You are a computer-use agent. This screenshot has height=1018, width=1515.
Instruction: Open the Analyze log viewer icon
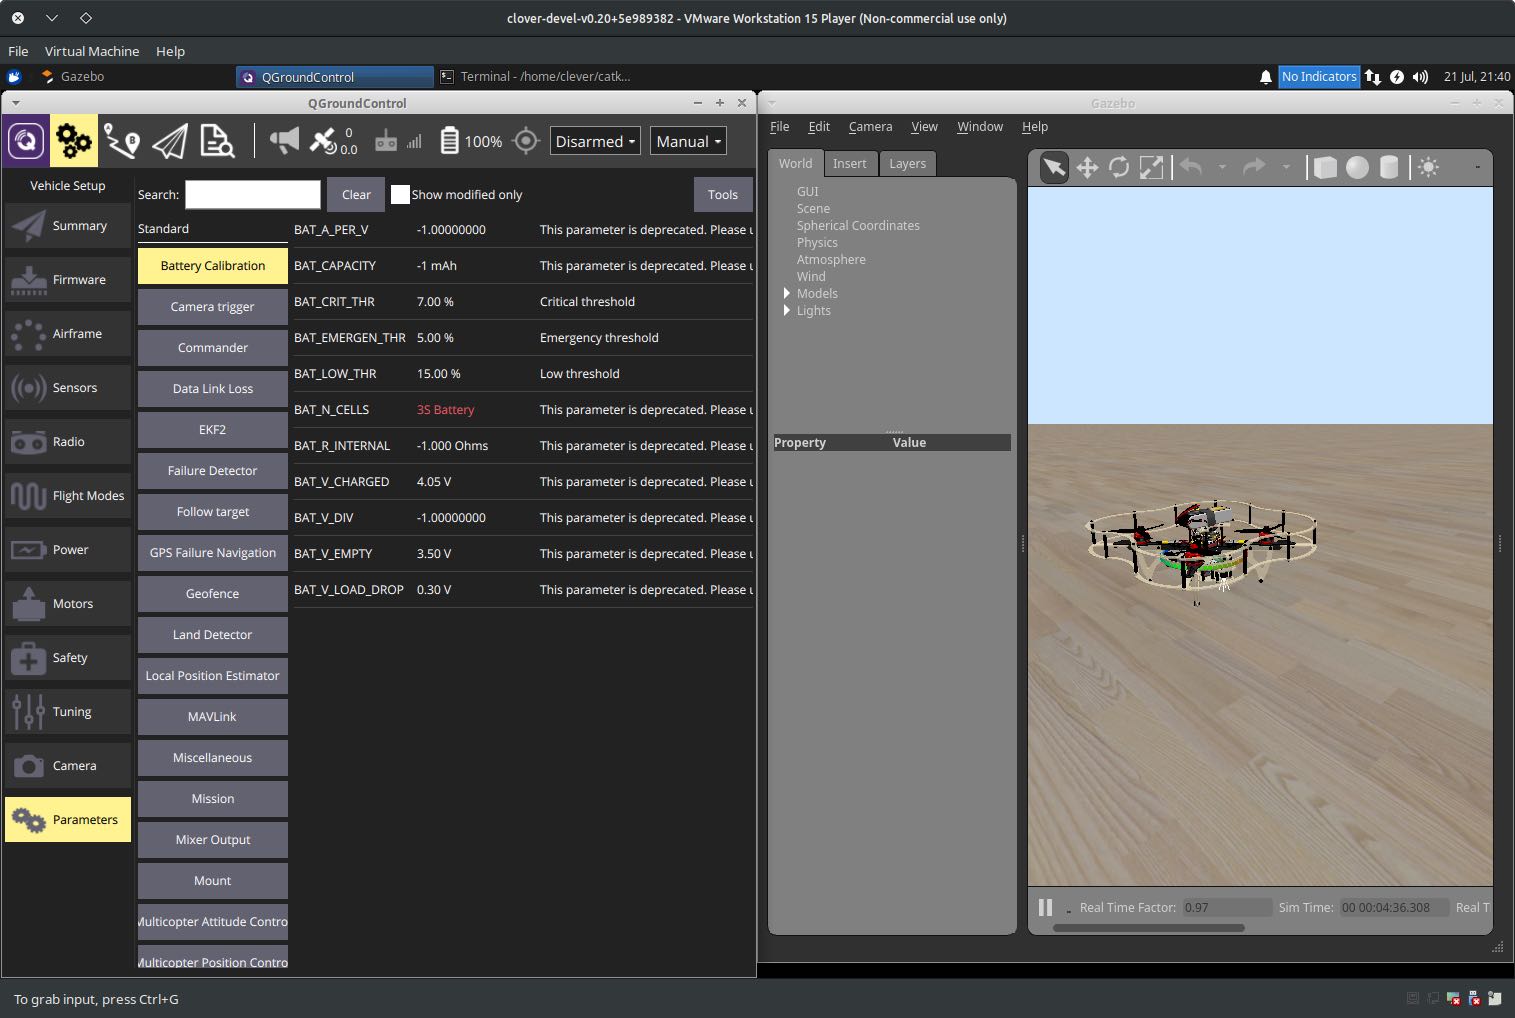[x=217, y=142]
